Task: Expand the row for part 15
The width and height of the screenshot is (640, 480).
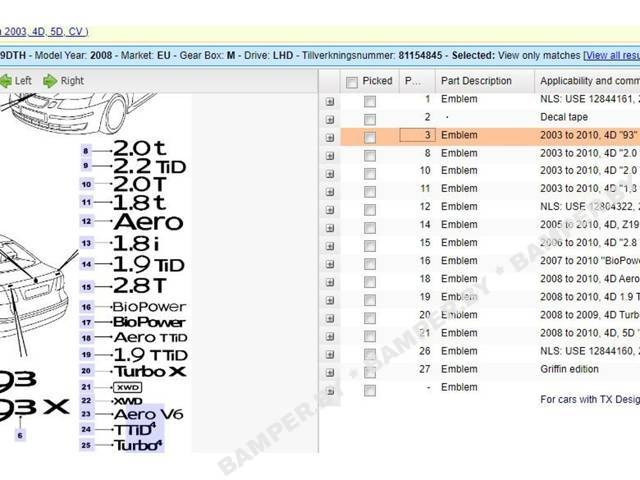Action: (x=330, y=246)
